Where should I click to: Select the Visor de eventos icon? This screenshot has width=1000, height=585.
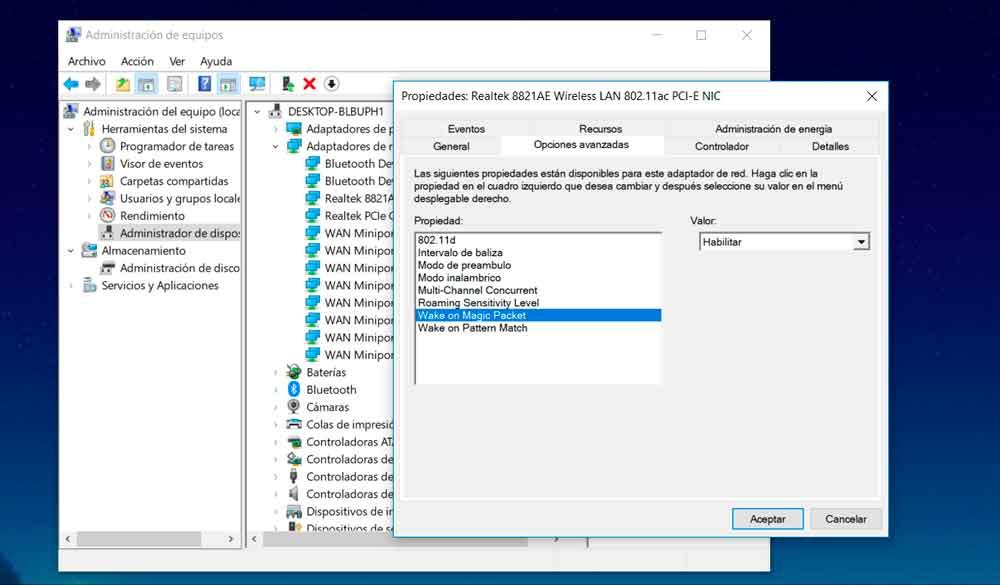tap(107, 163)
